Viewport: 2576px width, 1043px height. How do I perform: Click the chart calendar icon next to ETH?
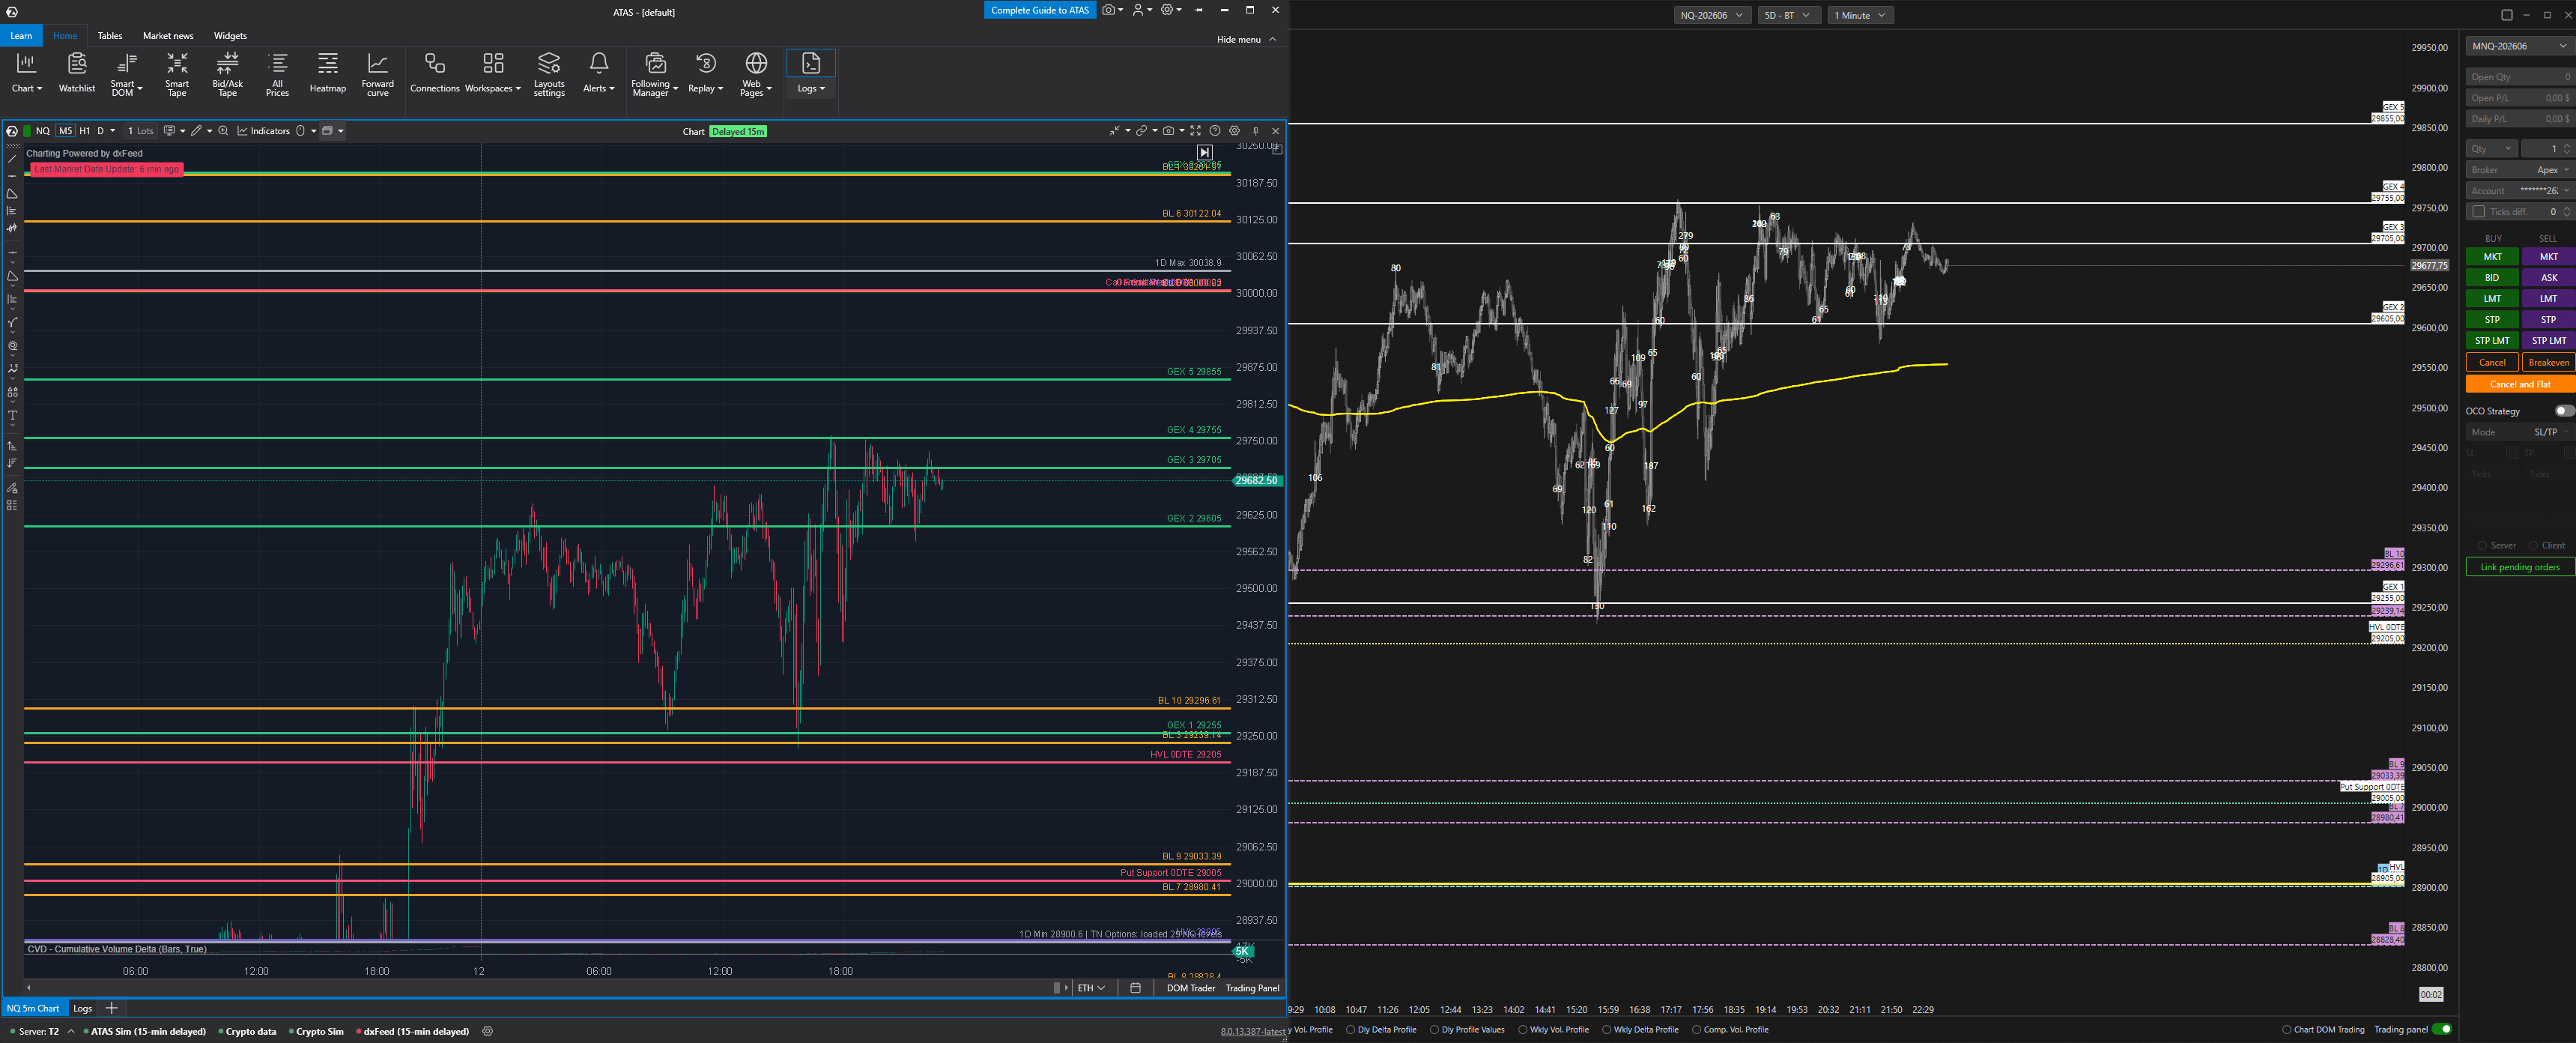pyautogui.click(x=1135, y=988)
